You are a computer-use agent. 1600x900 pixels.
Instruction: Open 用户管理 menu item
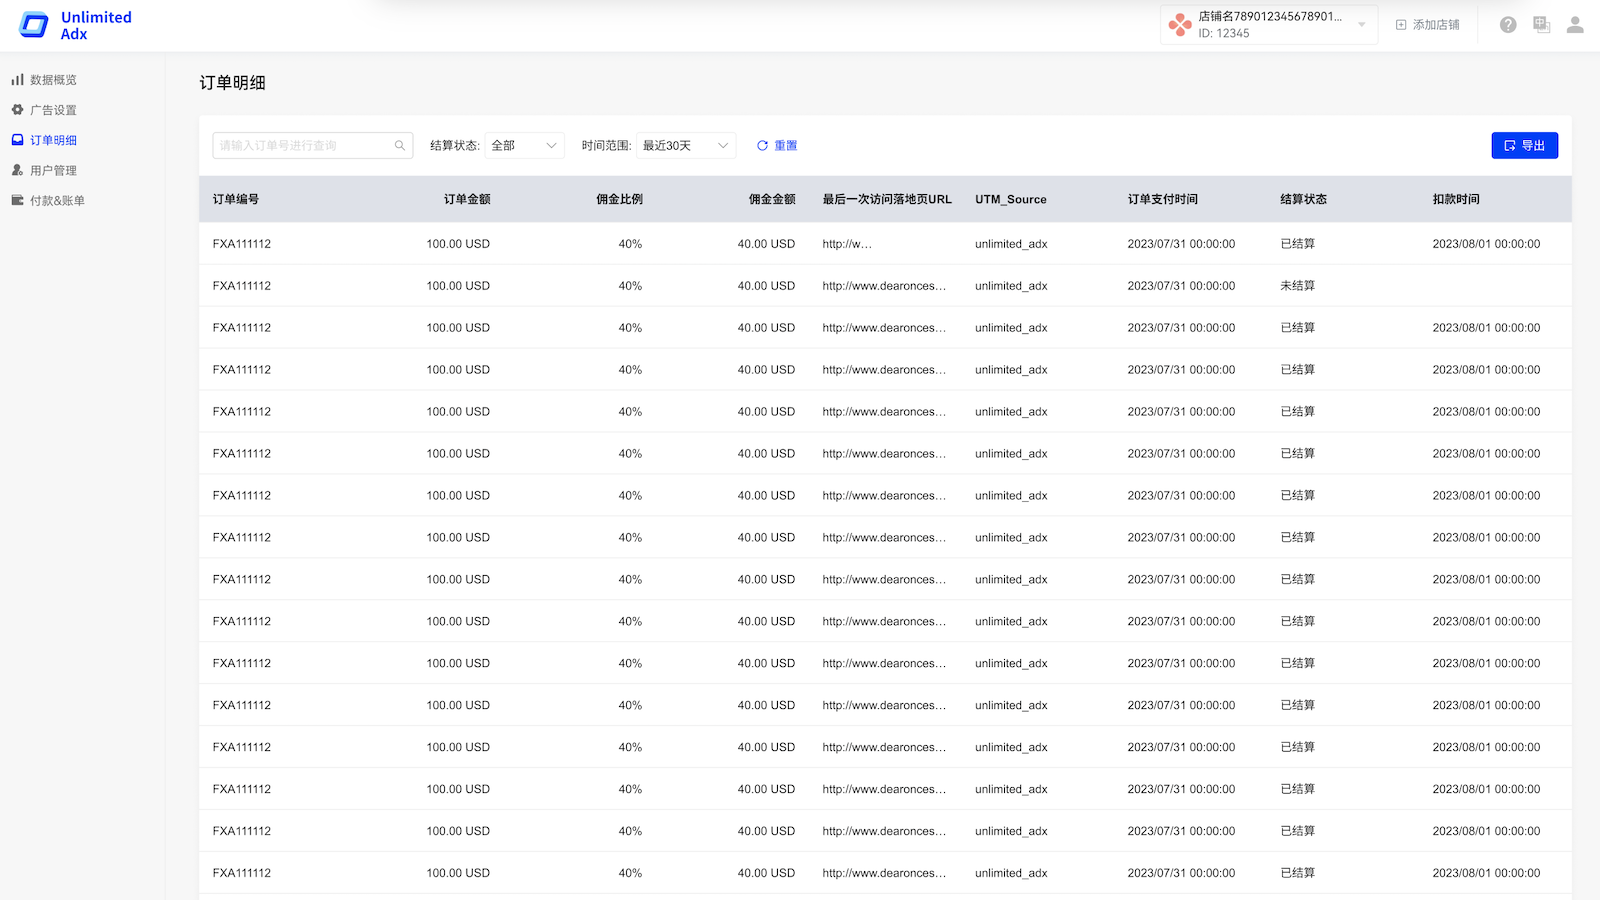pos(53,170)
